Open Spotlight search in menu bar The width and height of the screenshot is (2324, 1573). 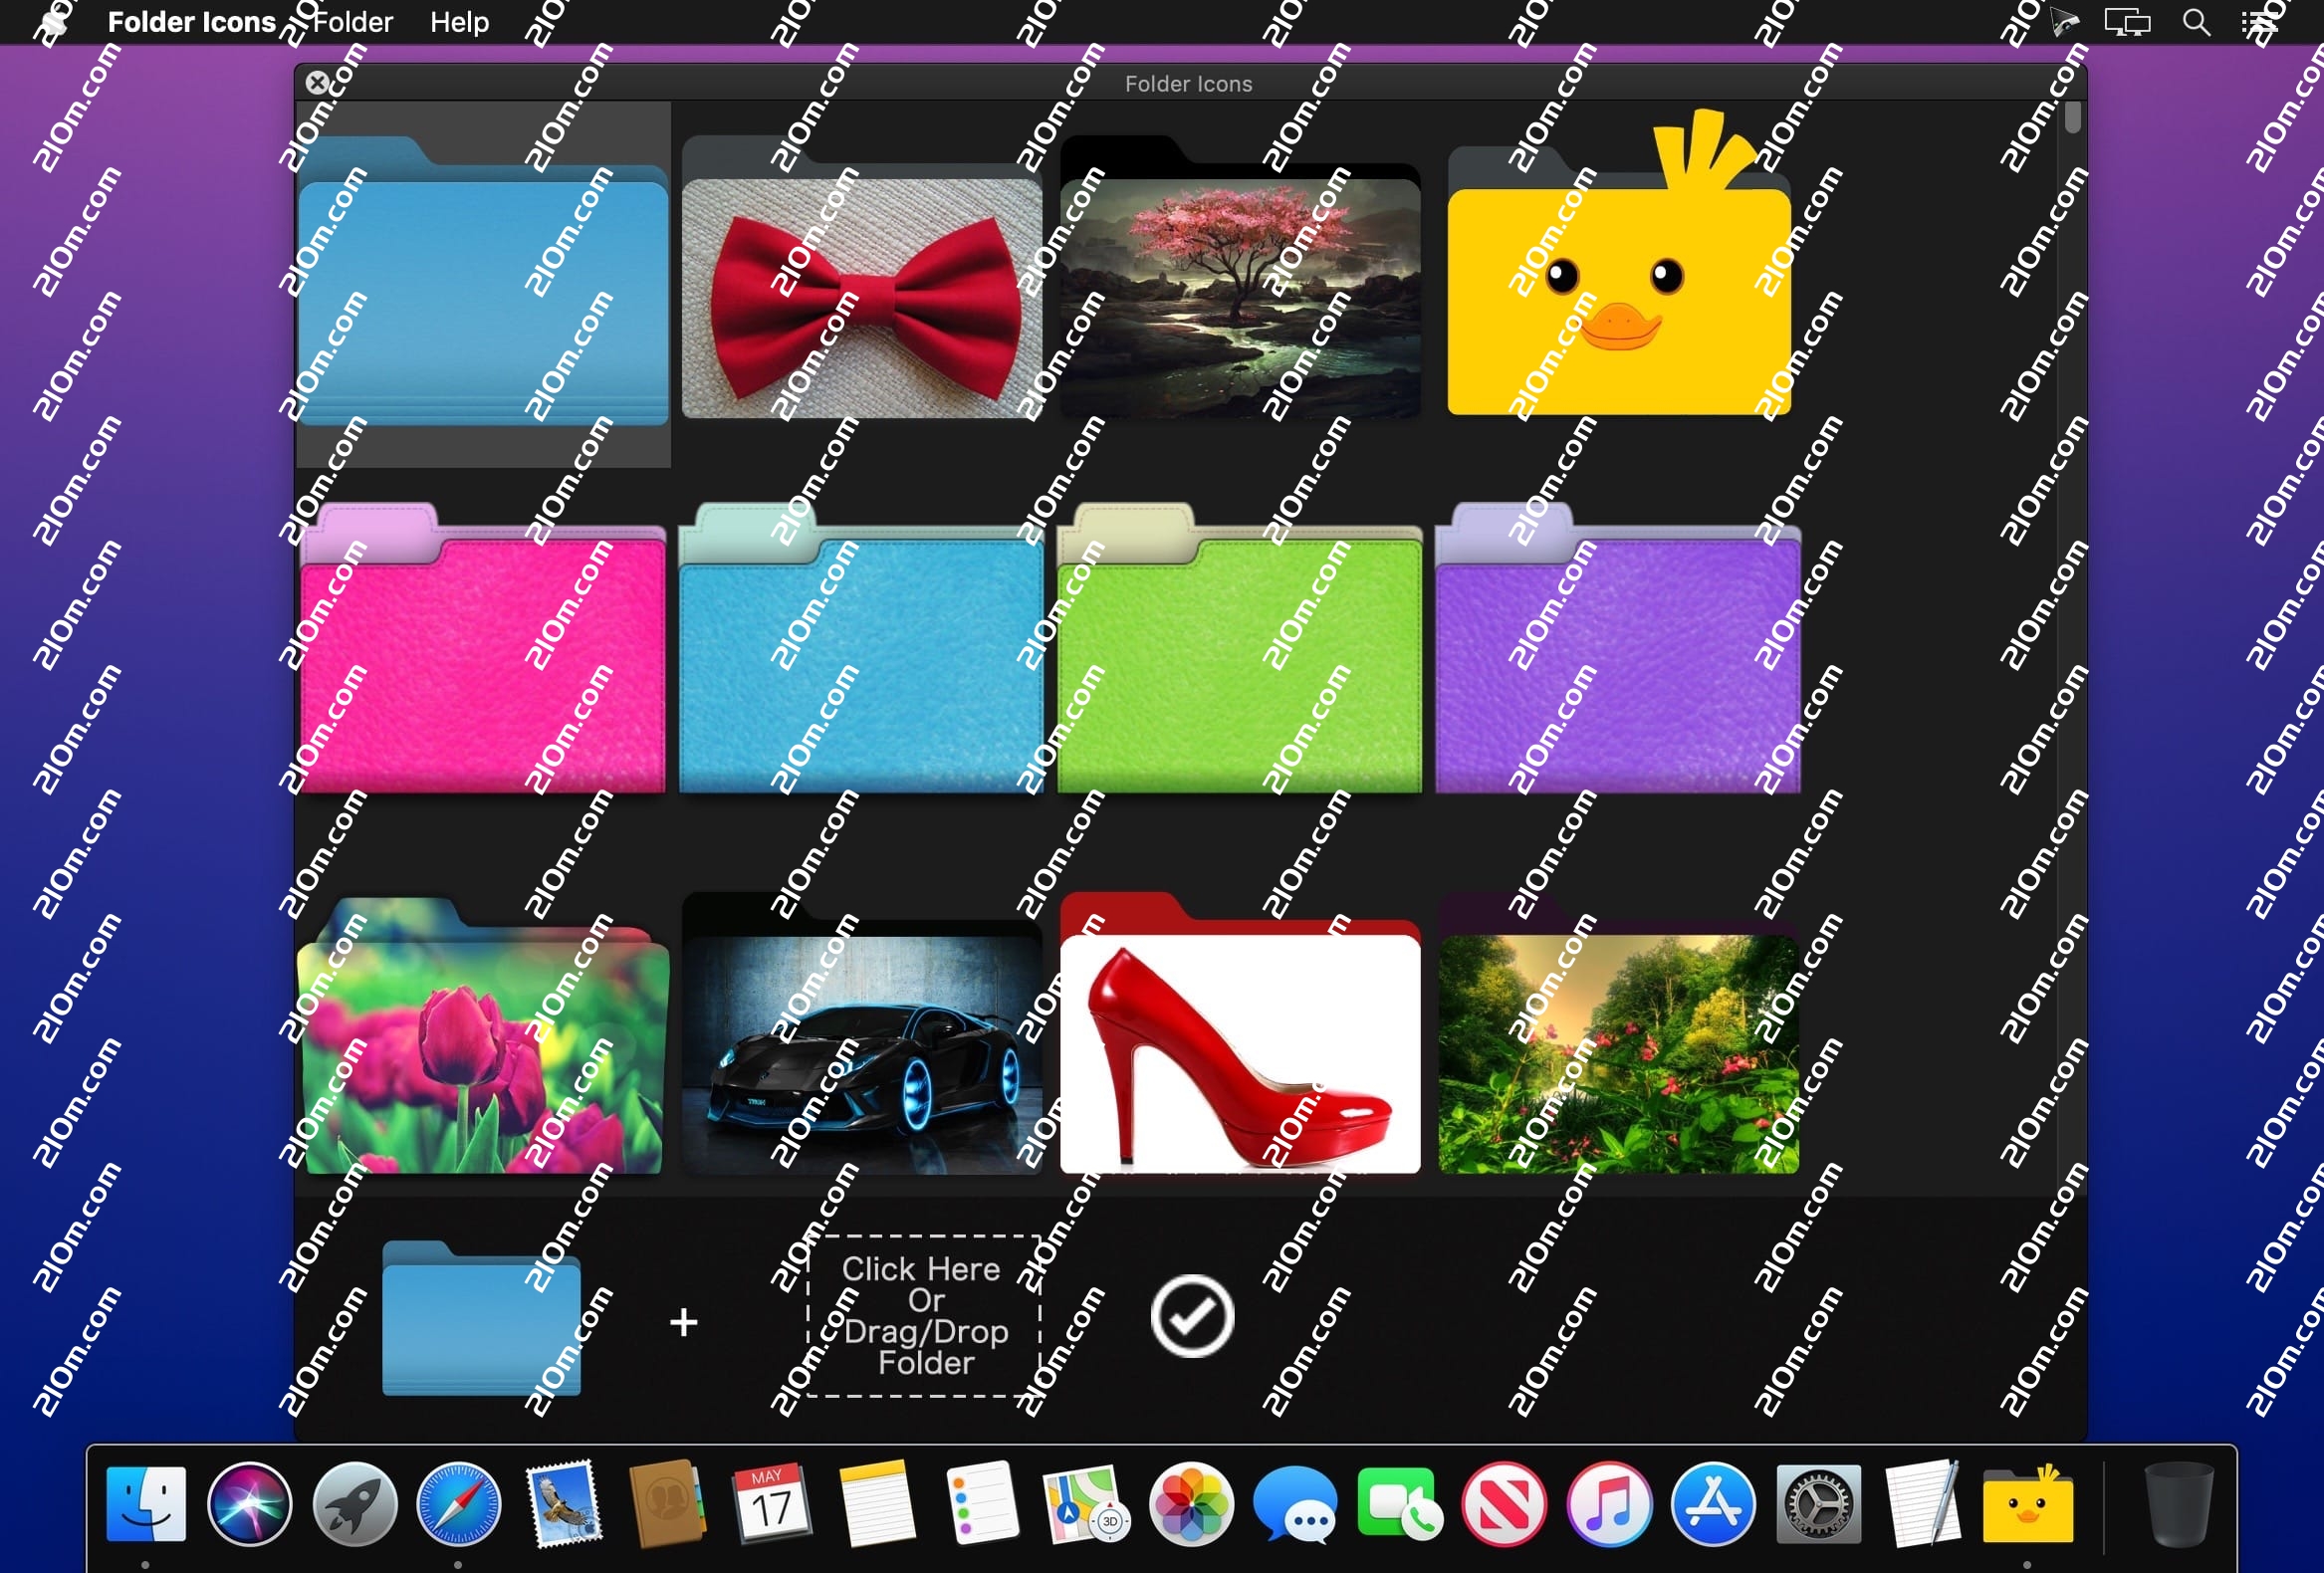[x=2195, y=22]
